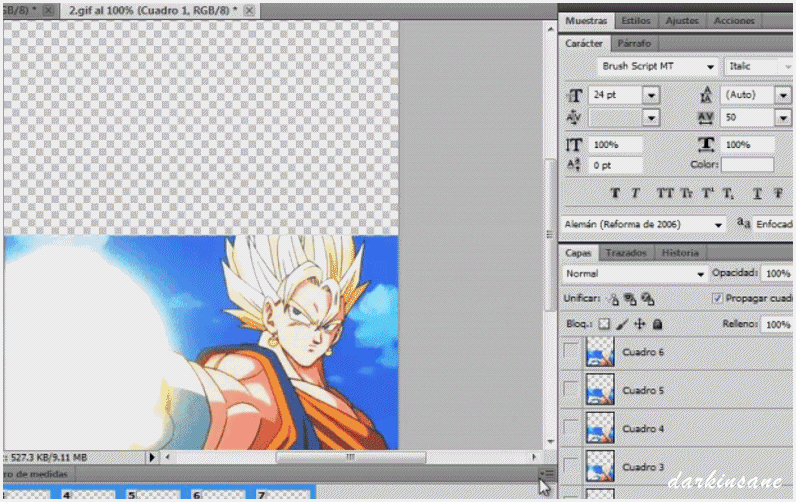The image size is (796, 502).
Task: Toggle Faux Bold text style
Action: [615, 193]
